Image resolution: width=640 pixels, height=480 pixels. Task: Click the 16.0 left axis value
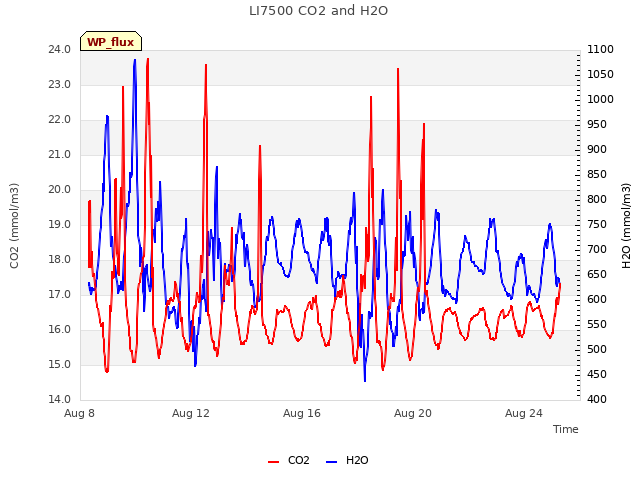(x=60, y=329)
